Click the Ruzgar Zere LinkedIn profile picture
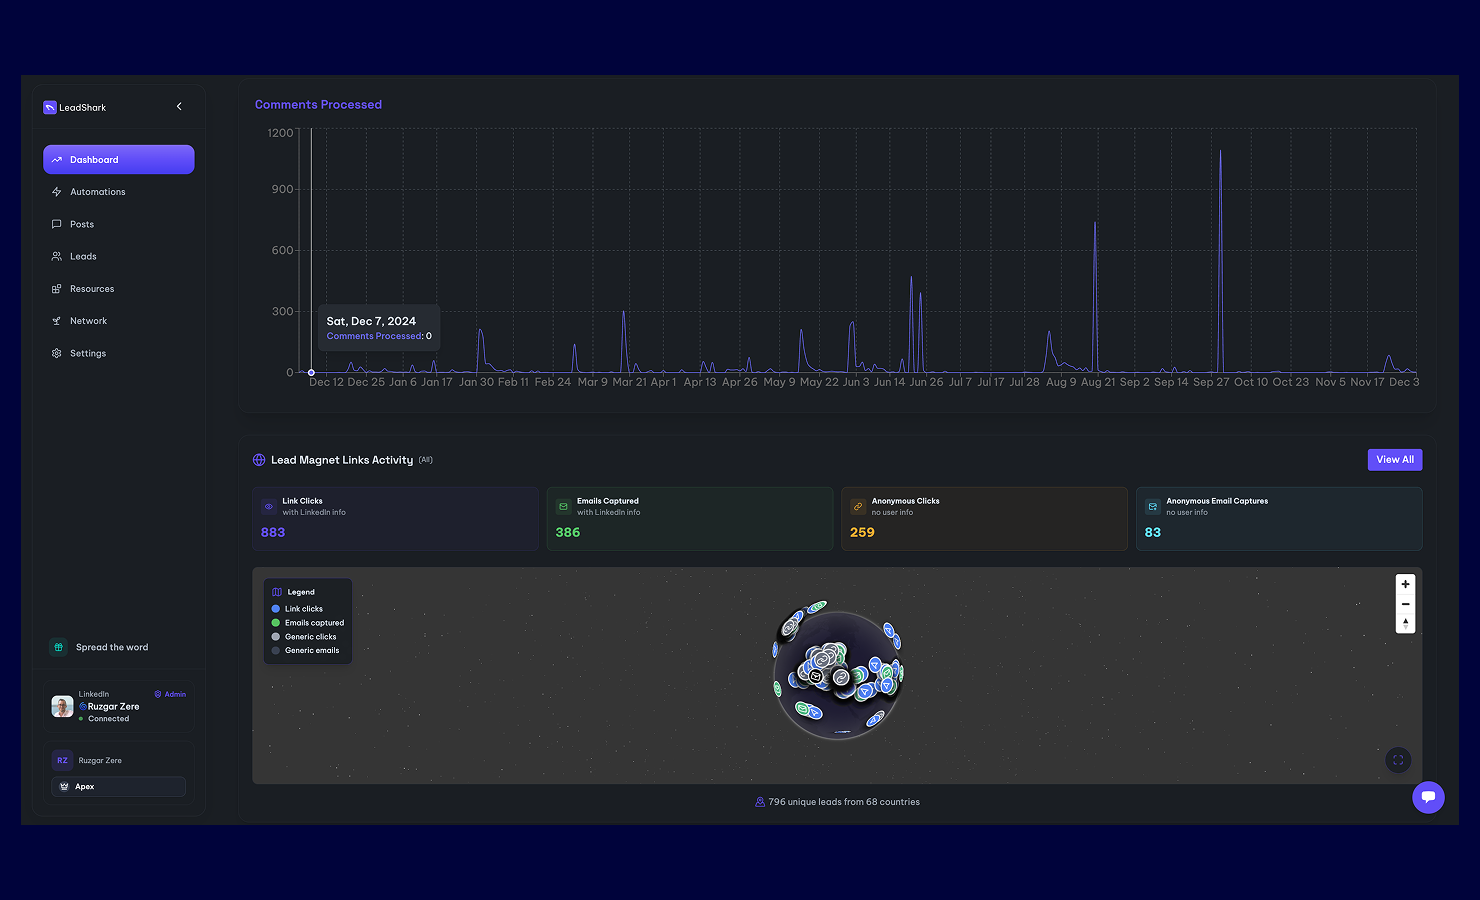This screenshot has width=1480, height=900. point(62,706)
